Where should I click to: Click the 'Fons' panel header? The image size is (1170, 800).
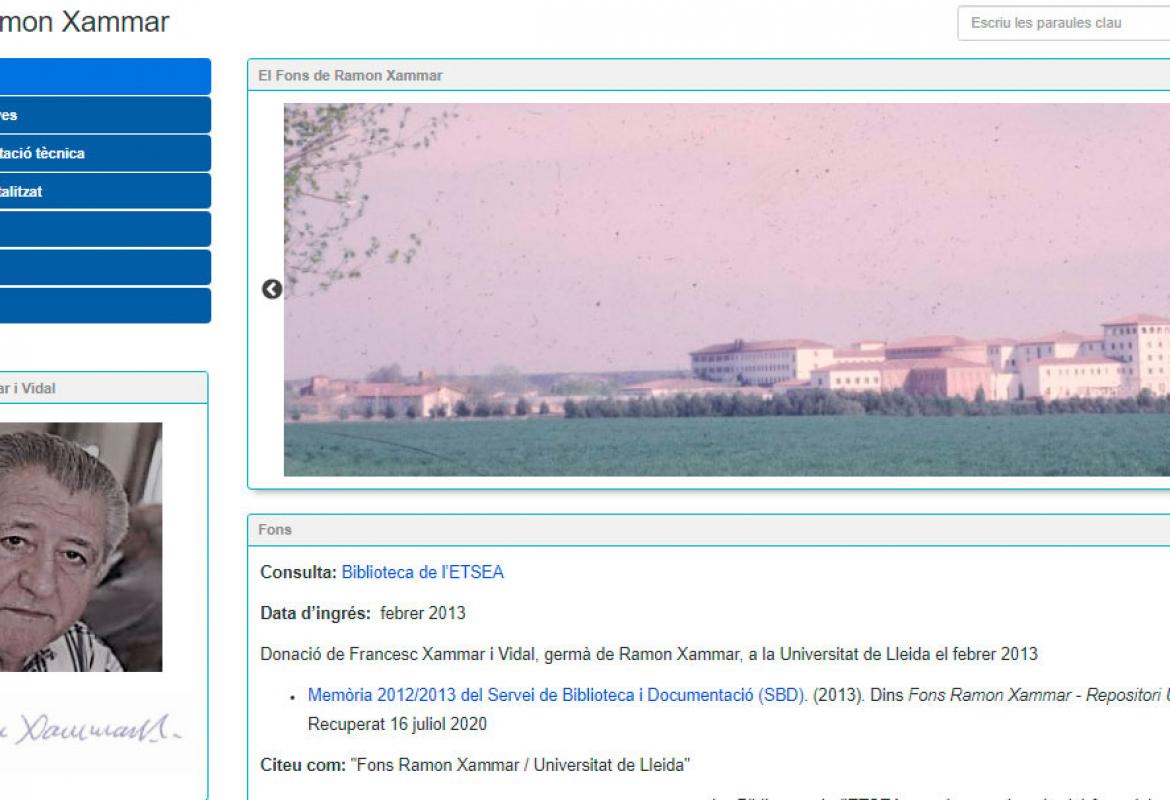275,530
